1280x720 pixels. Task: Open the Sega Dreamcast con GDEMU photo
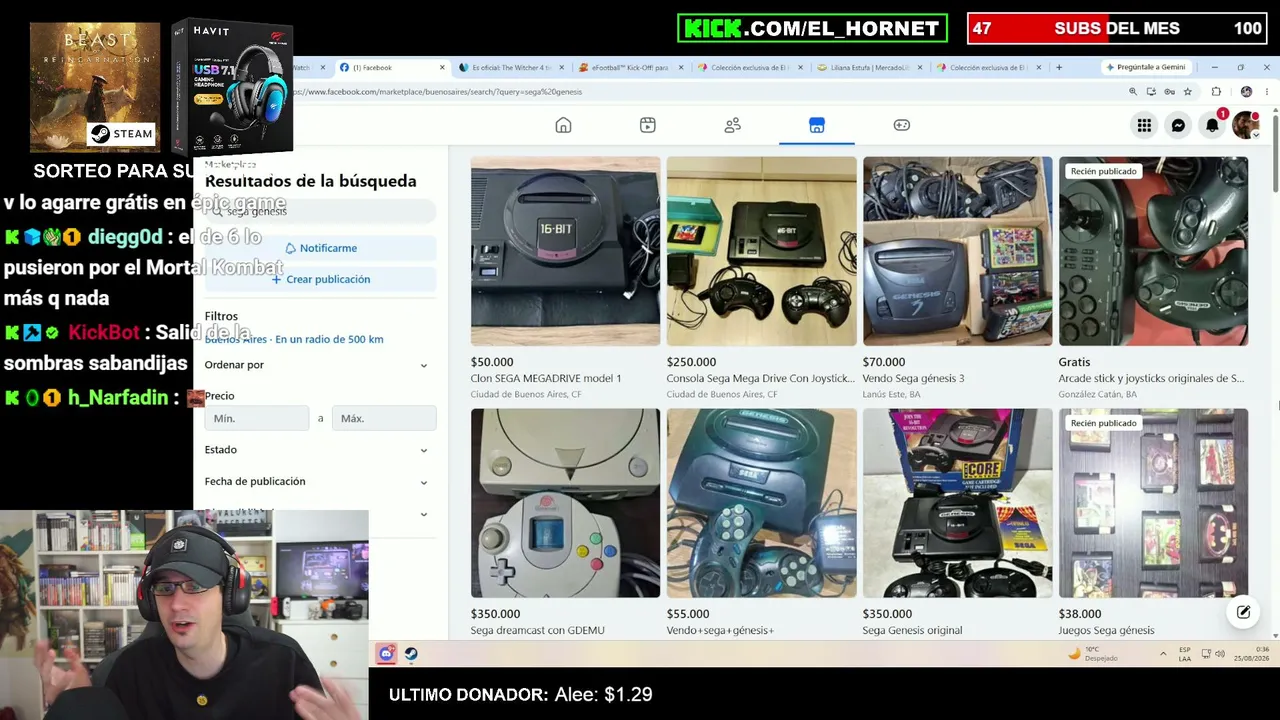click(566, 503)
